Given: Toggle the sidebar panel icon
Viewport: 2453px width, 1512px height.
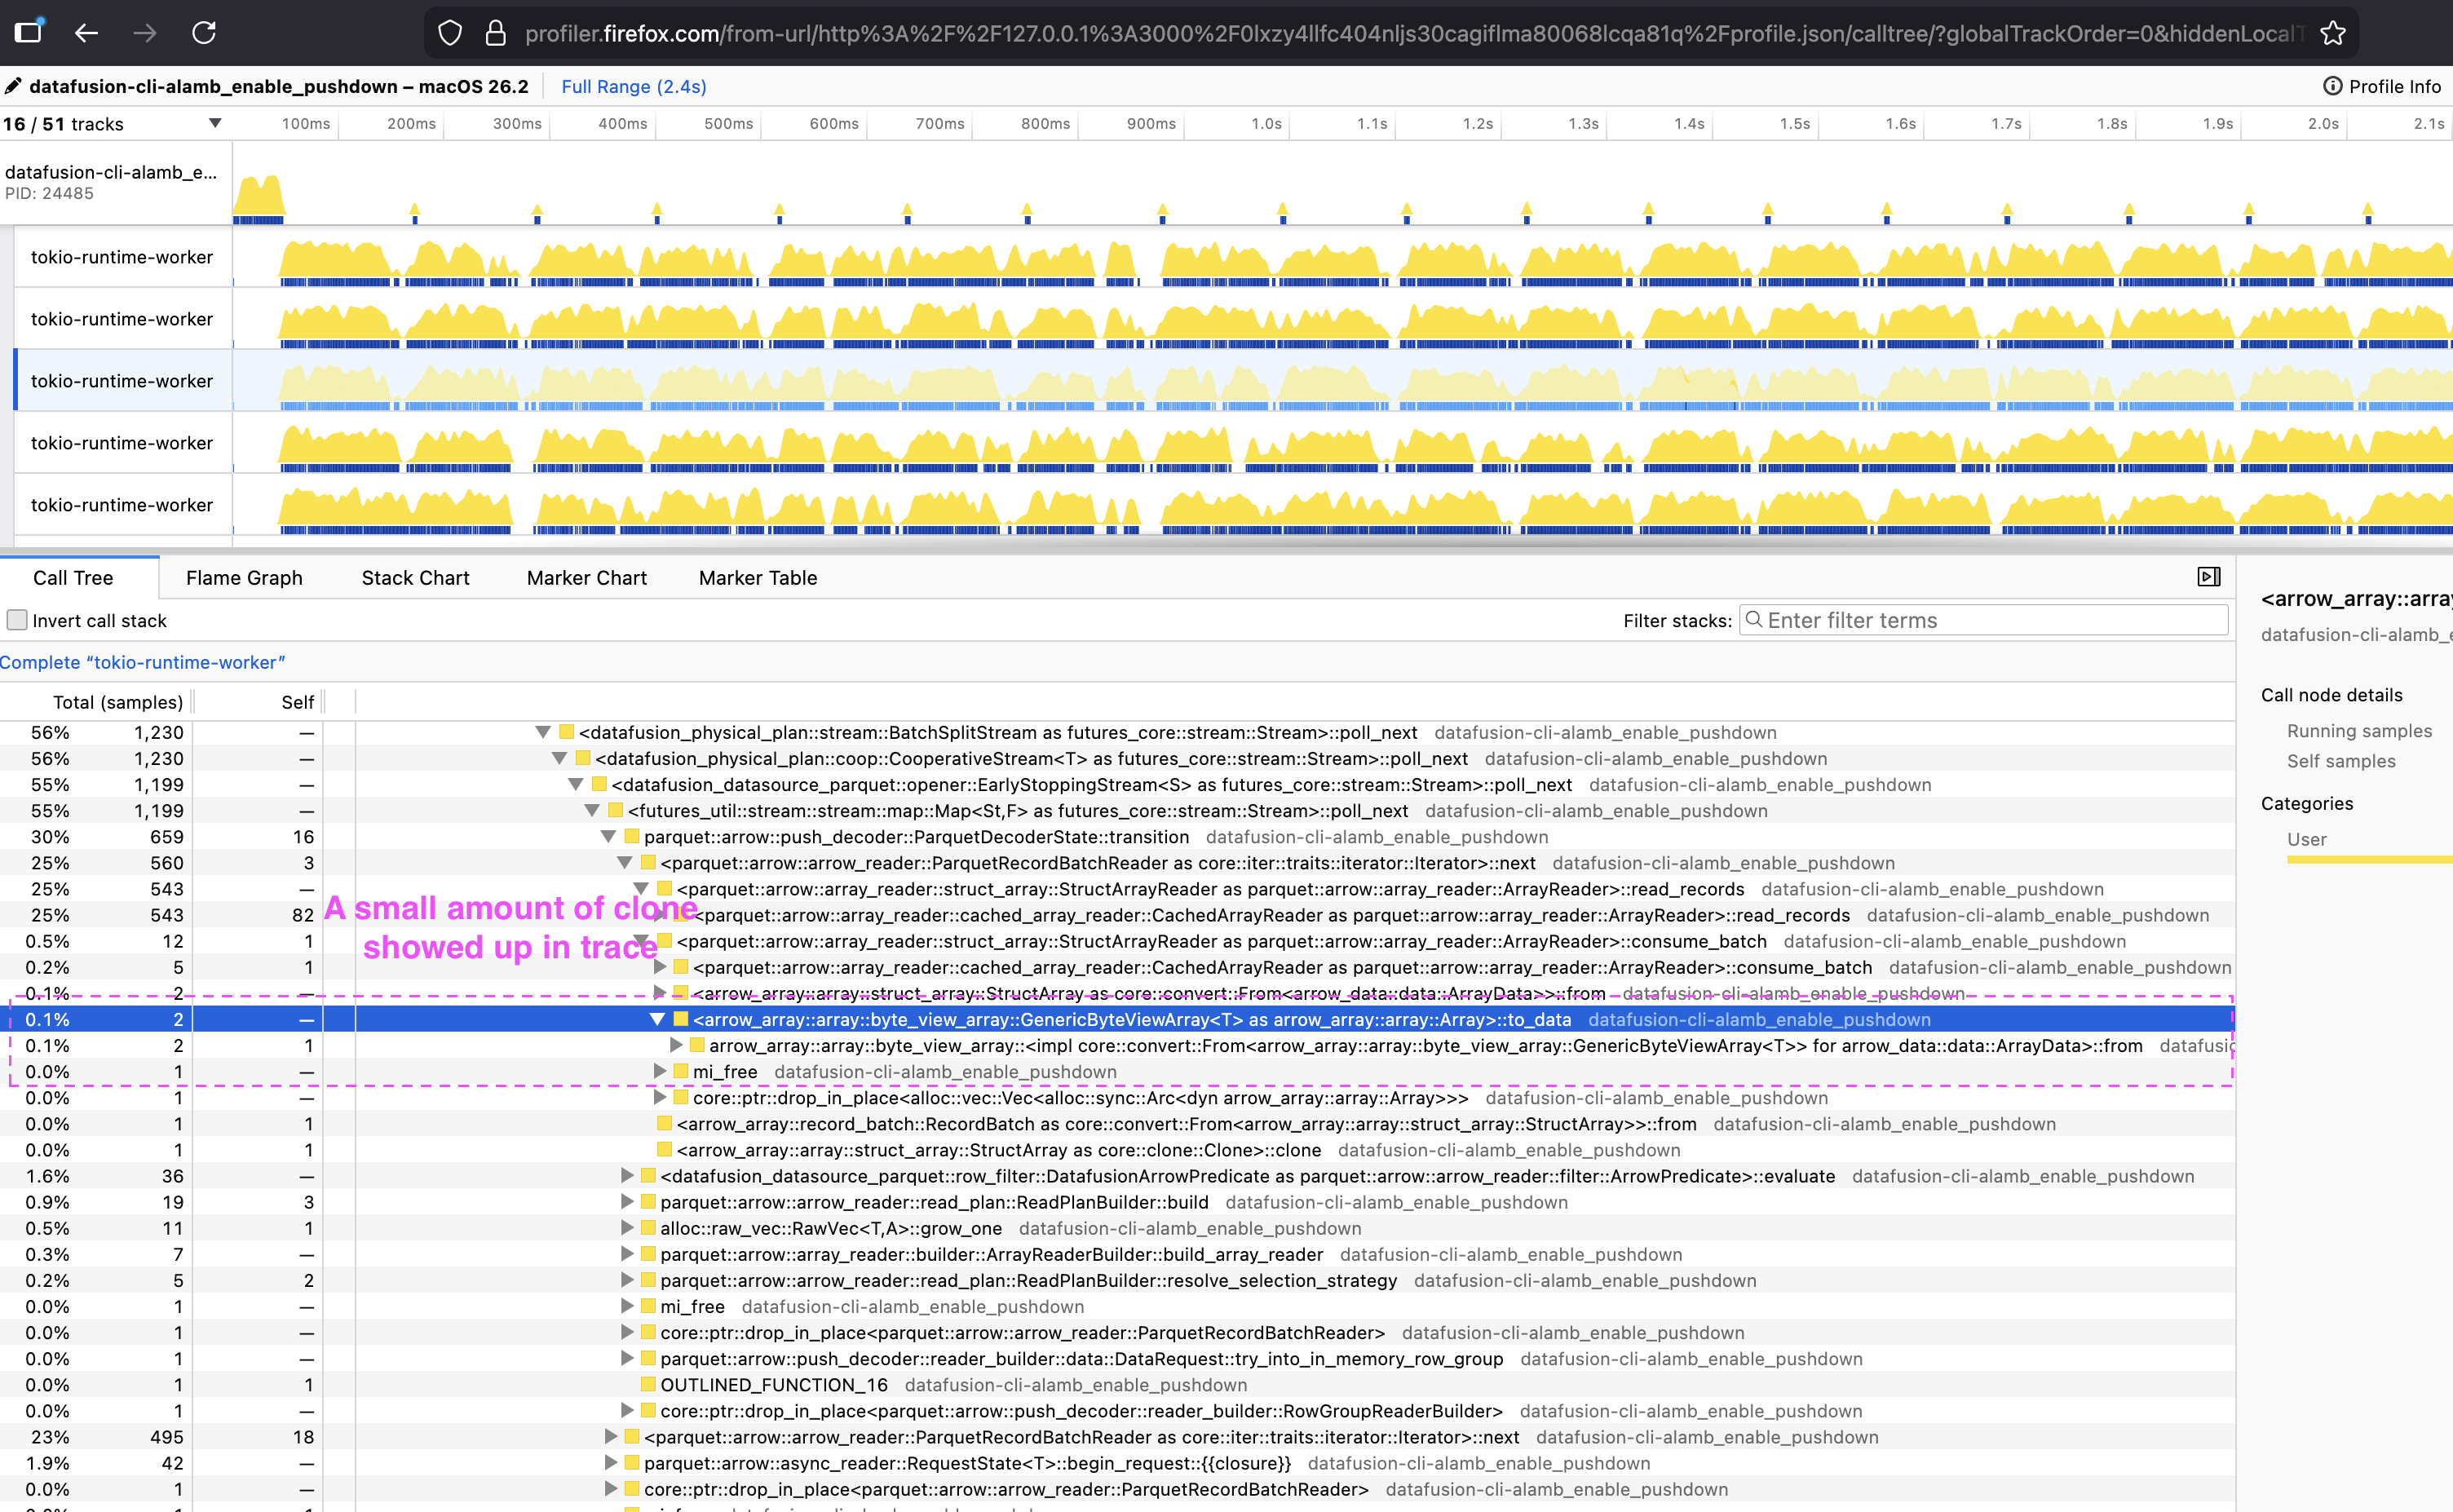Looking at the screenshot, I should point(2209,577).
